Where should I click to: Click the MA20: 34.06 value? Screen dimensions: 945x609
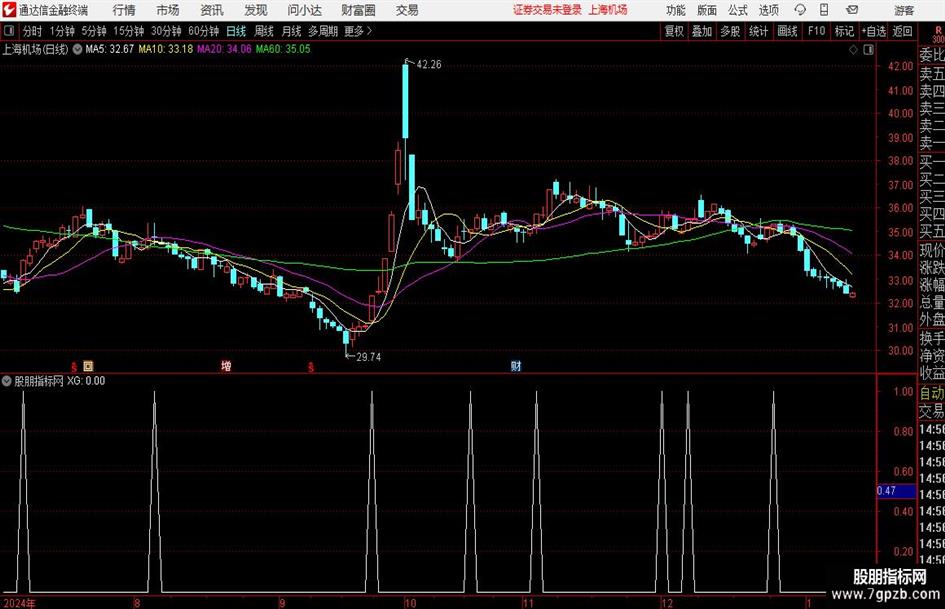pyautogui.click(x=224, y=49)
